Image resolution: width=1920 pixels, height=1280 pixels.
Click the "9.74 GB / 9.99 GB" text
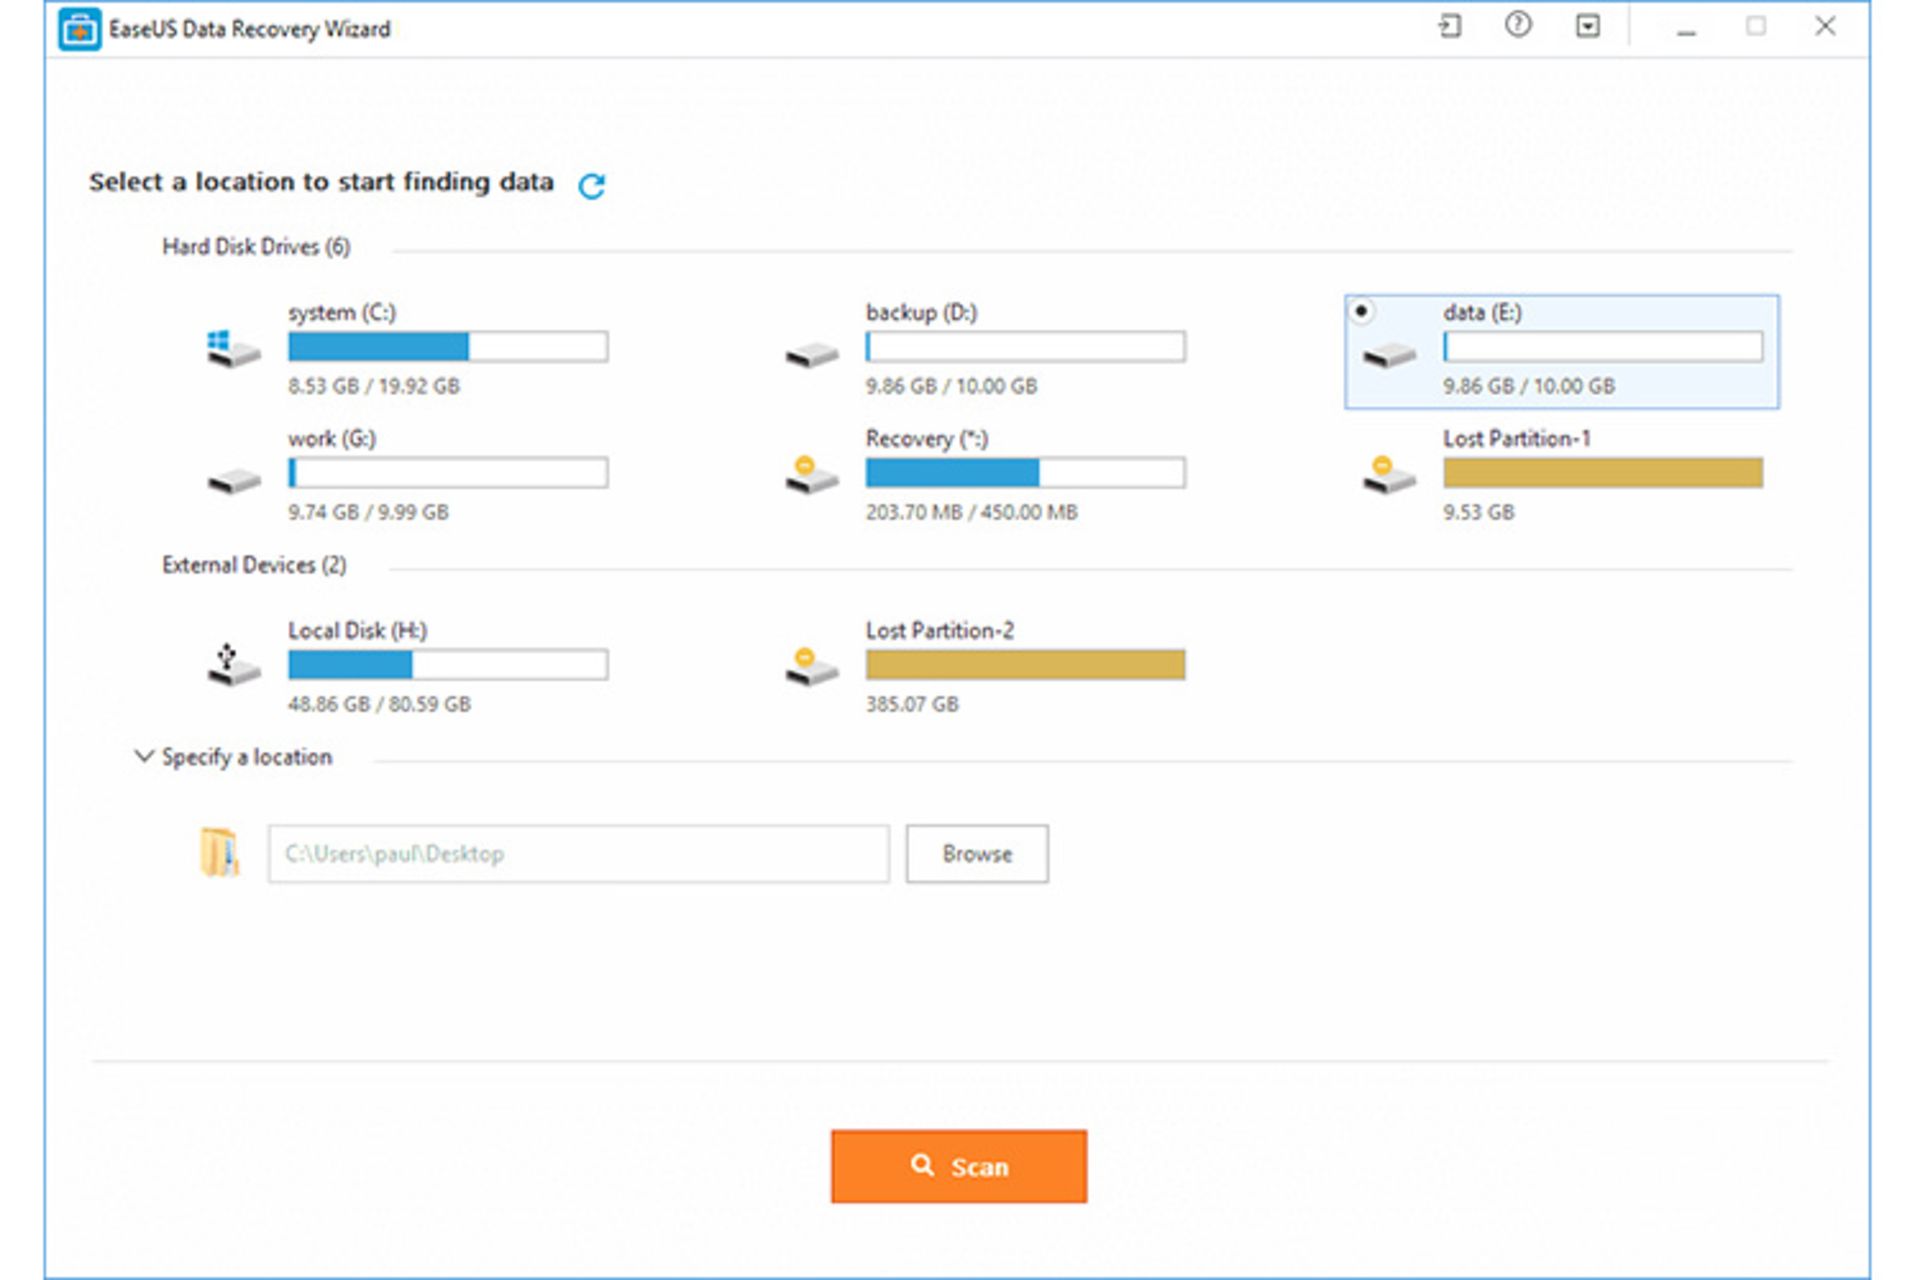(368, 512)
